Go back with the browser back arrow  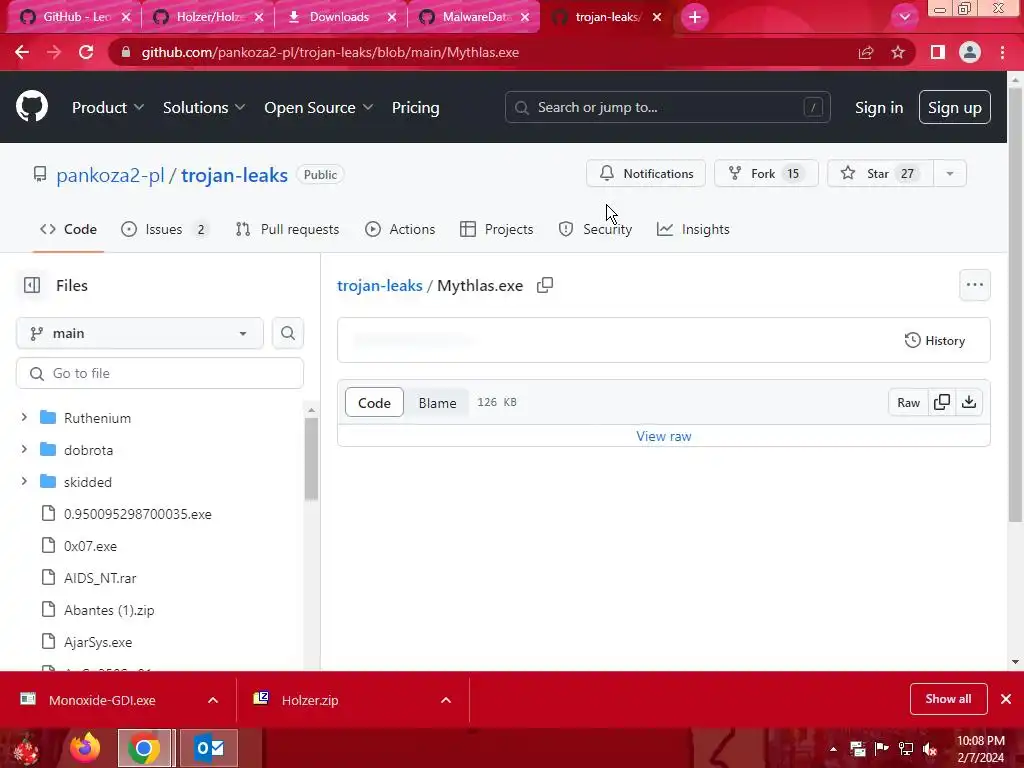coord(22,52)
